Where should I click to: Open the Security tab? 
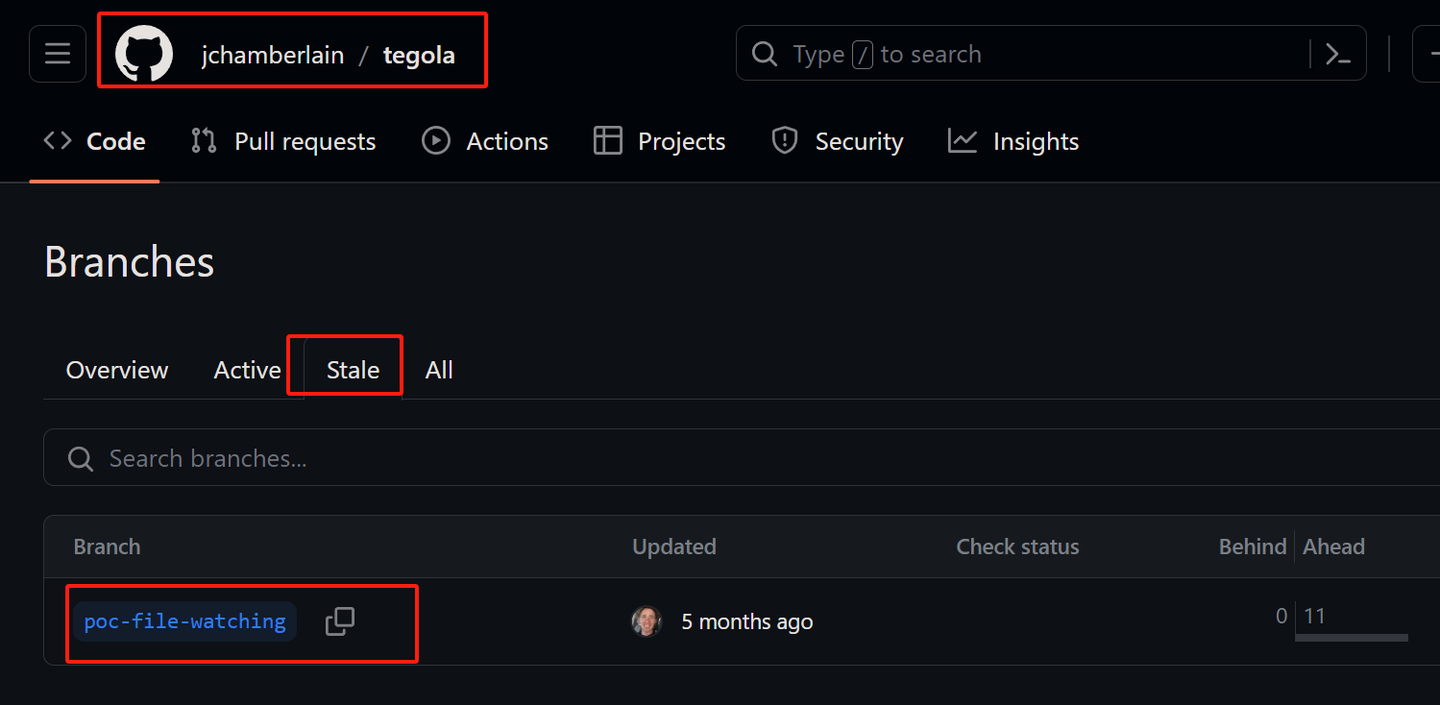pos(837,142)
